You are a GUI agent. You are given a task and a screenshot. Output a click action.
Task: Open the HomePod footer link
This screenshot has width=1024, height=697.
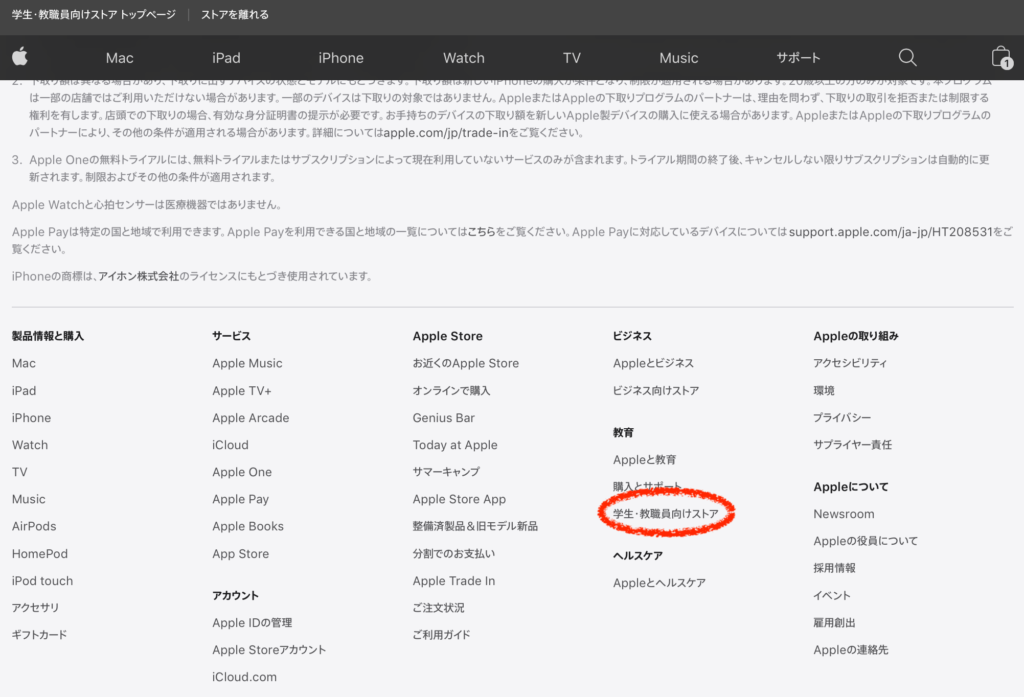tap(40, 553)
